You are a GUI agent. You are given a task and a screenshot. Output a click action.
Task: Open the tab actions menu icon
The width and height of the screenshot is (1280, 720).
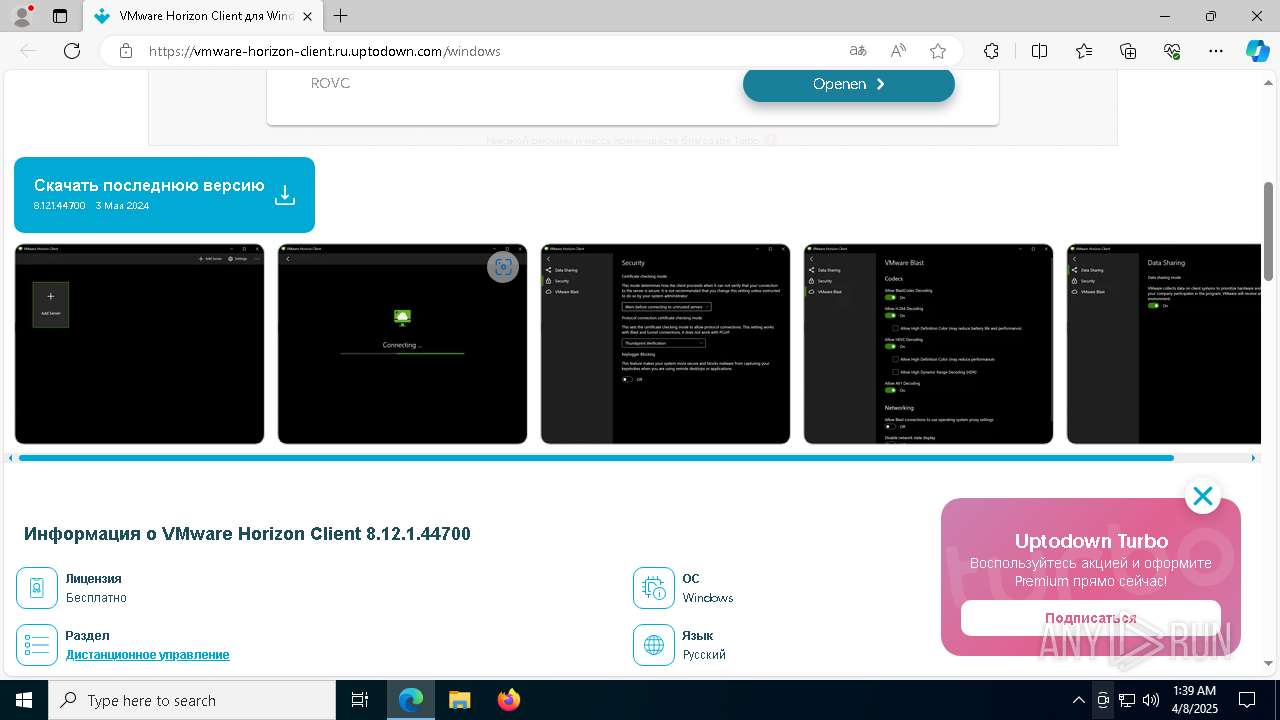[60, 16]
